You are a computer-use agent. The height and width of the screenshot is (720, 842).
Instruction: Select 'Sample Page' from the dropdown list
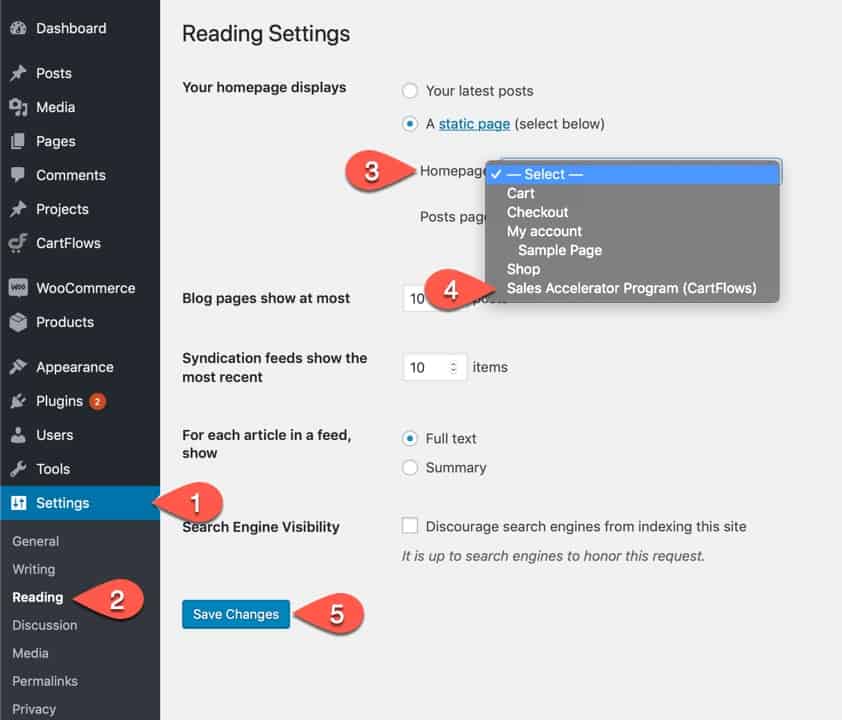[559, 250]
